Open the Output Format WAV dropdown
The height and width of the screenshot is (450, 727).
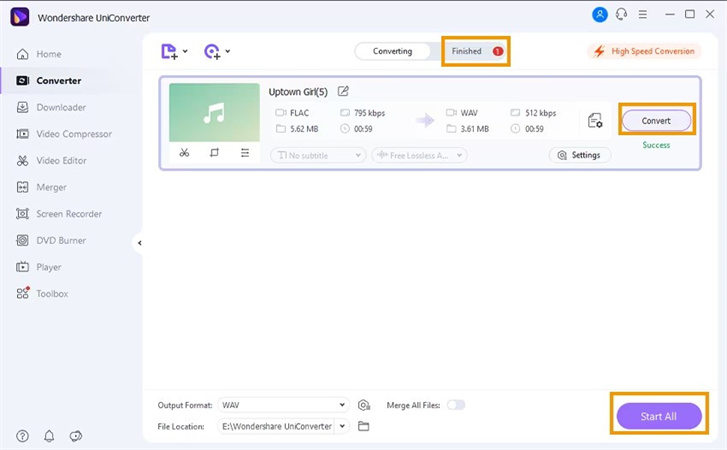point(283,405)
